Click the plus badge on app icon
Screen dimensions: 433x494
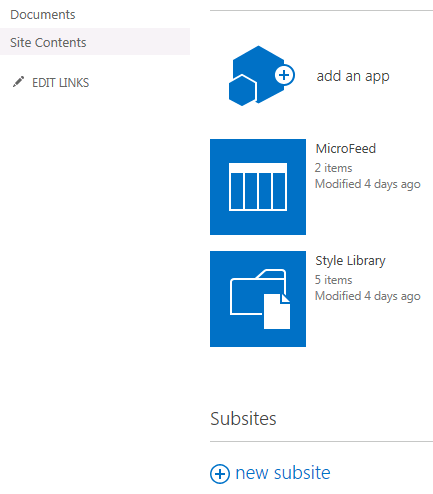click(284, 75)
